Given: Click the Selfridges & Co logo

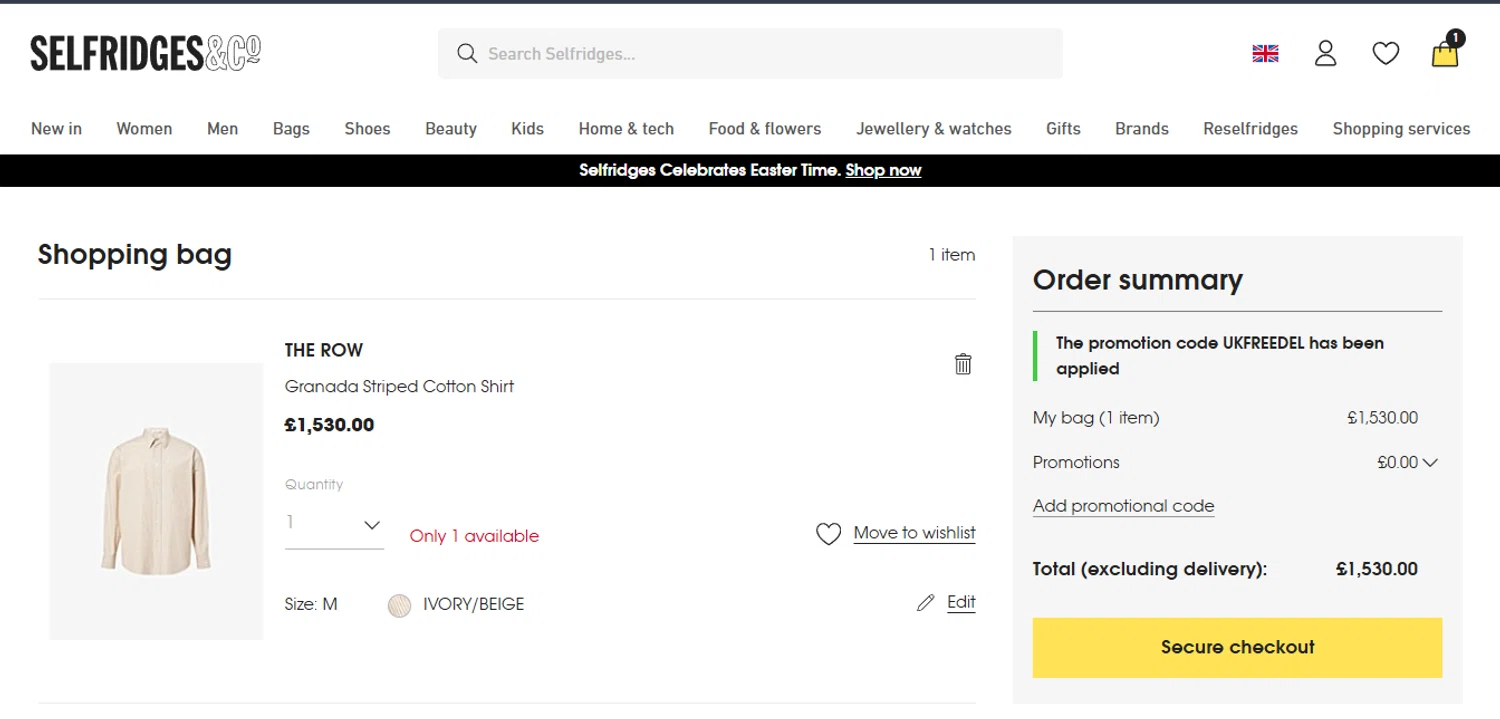Looking at the screenshot, I should [146, 53].
